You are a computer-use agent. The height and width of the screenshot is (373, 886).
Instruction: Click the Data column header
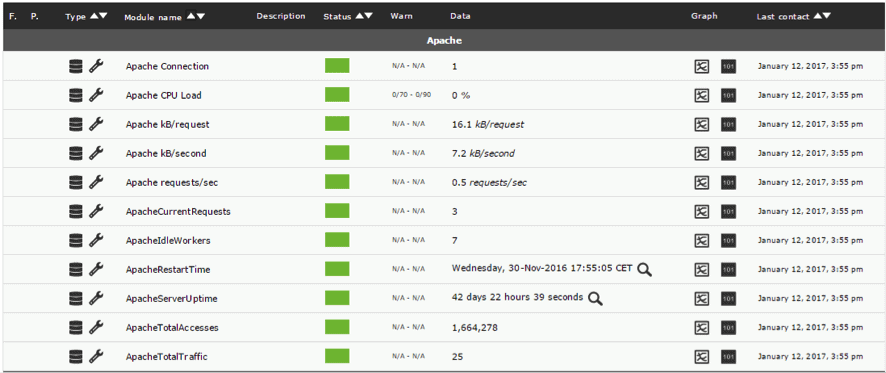coord(460,16)
